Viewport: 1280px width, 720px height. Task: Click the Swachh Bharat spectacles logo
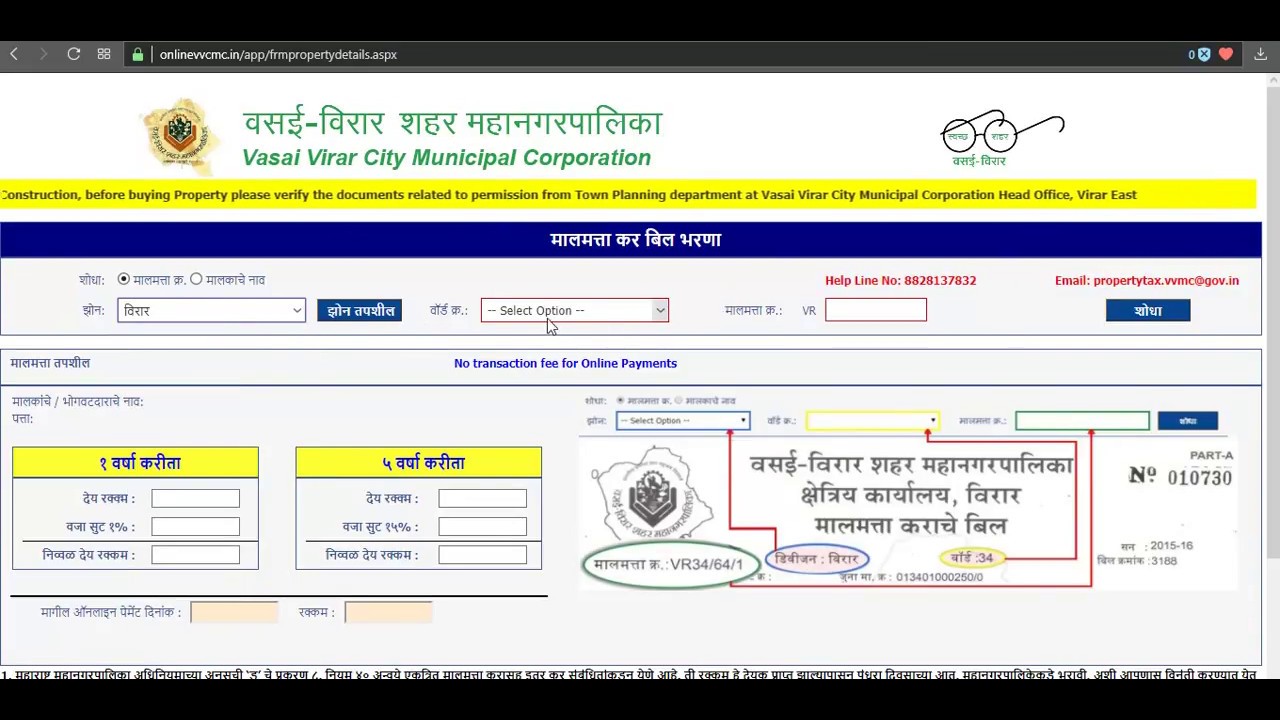click(1002, 138)
